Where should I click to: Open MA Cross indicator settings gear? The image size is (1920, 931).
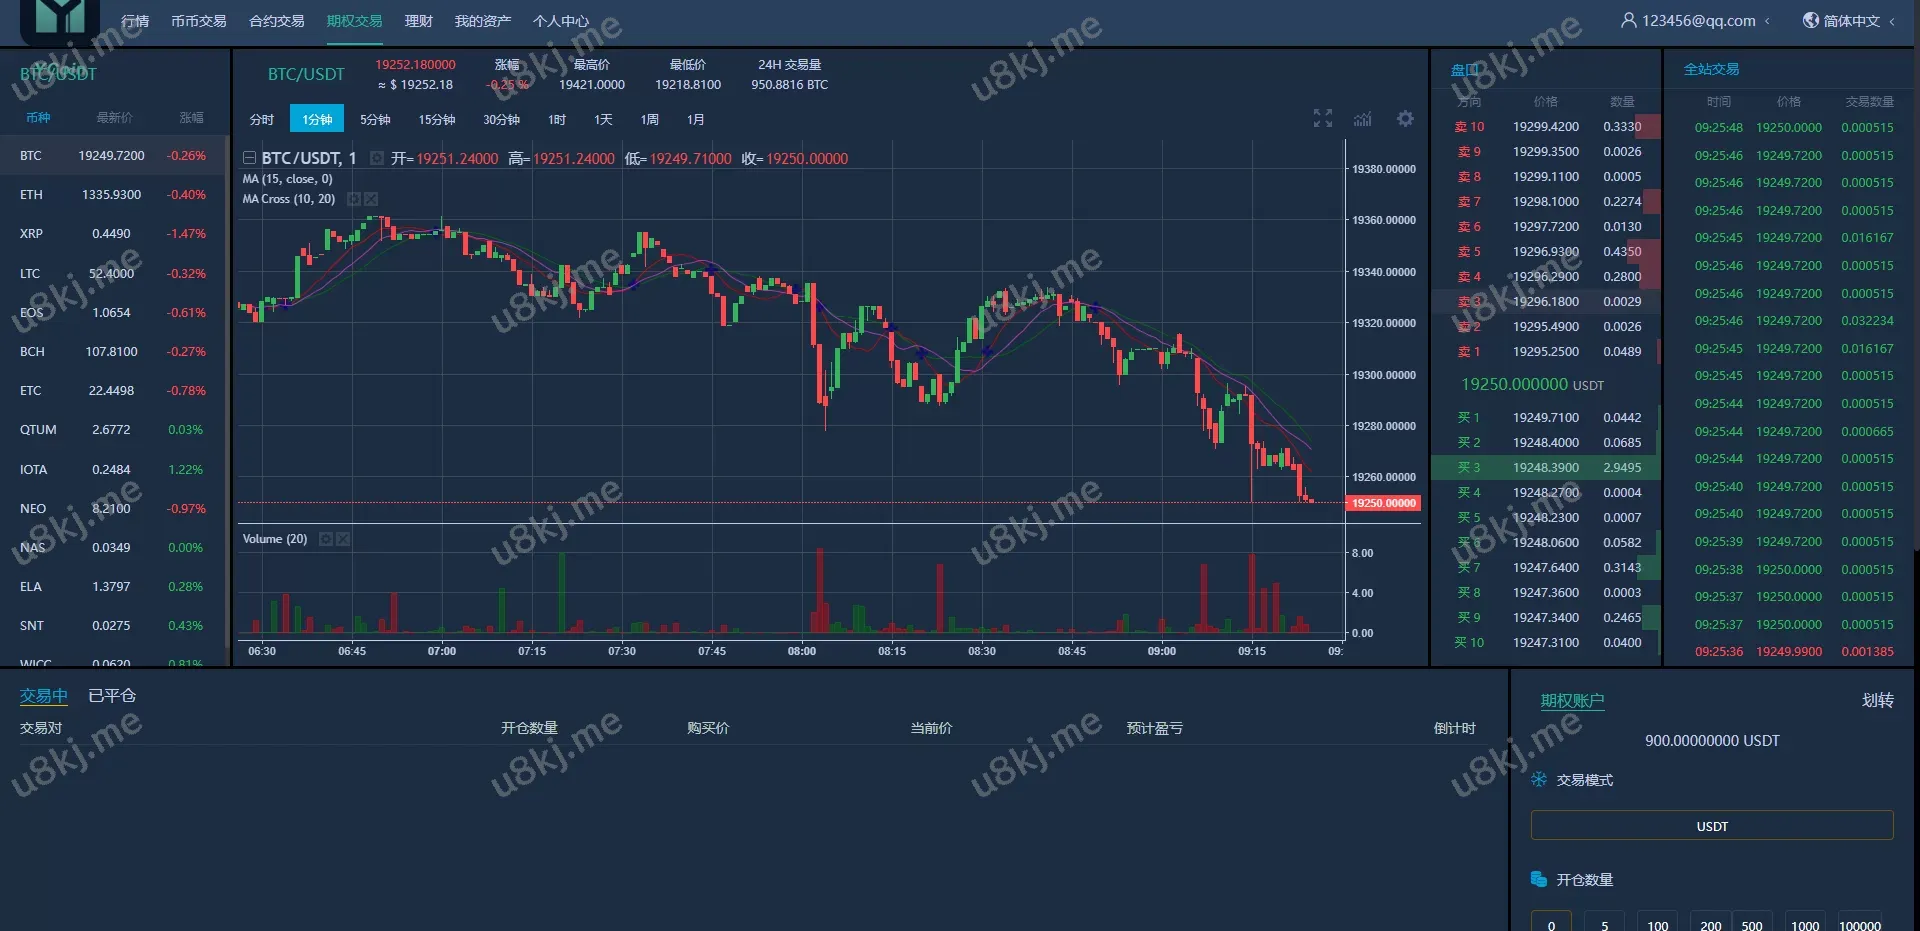[x=353, y=199]
